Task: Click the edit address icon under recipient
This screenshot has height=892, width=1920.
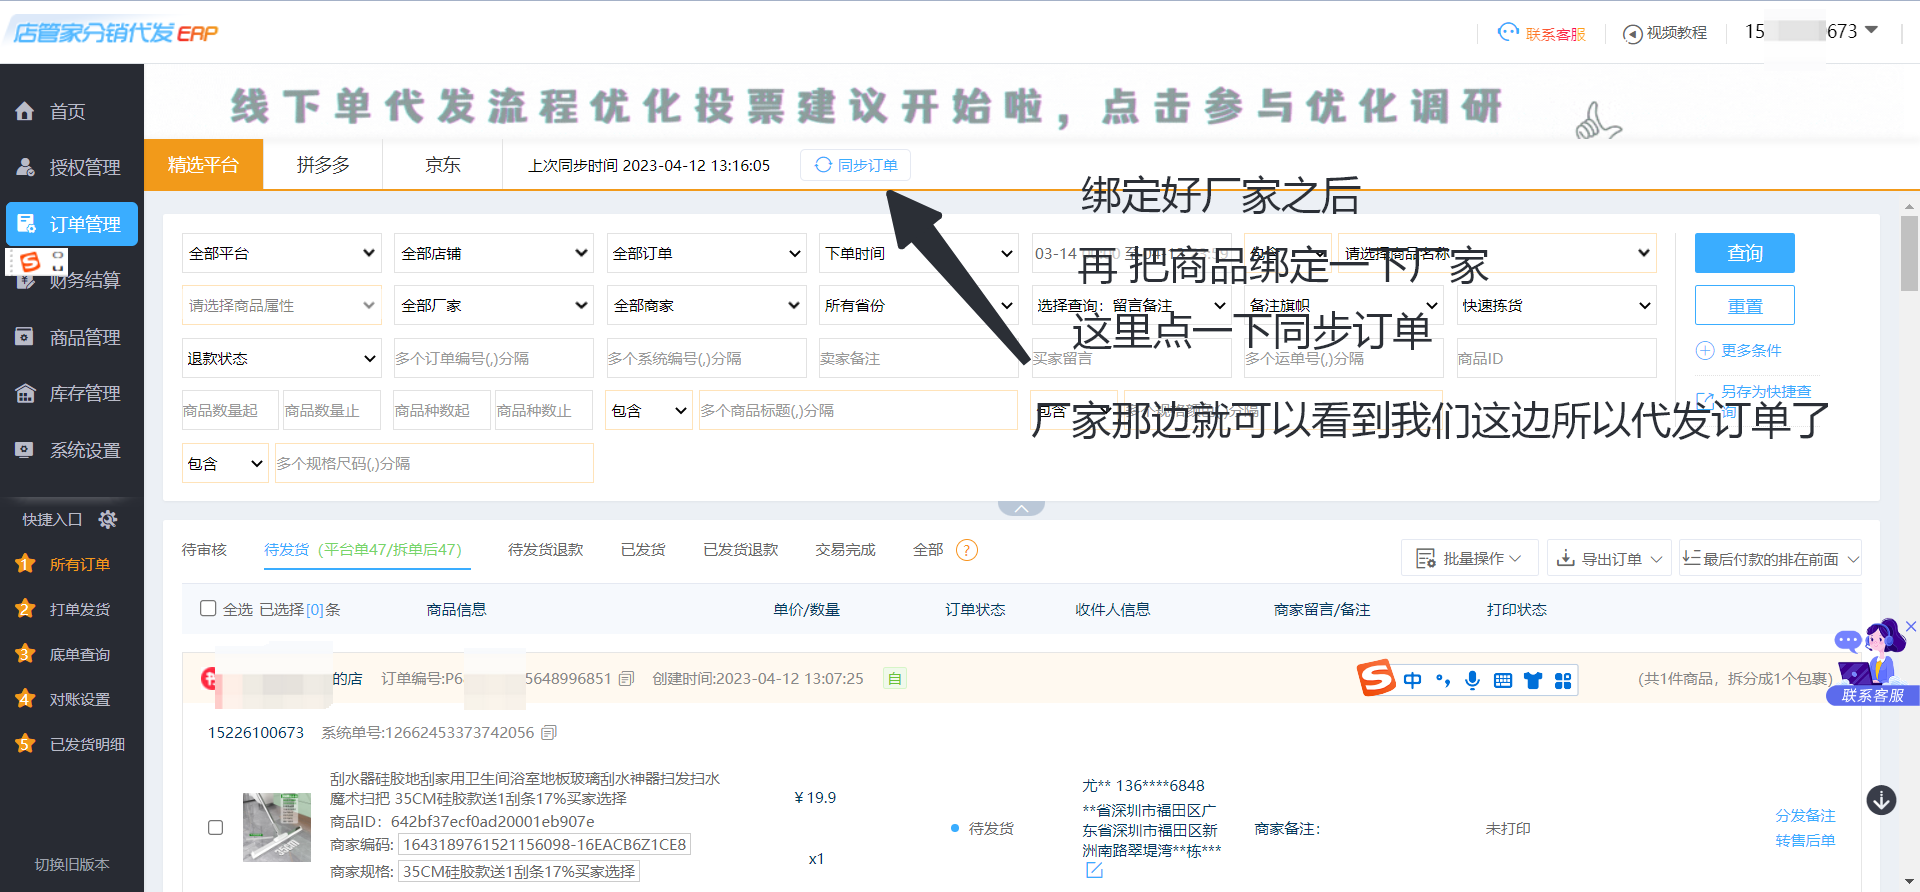Action: tap(1094, 870)
